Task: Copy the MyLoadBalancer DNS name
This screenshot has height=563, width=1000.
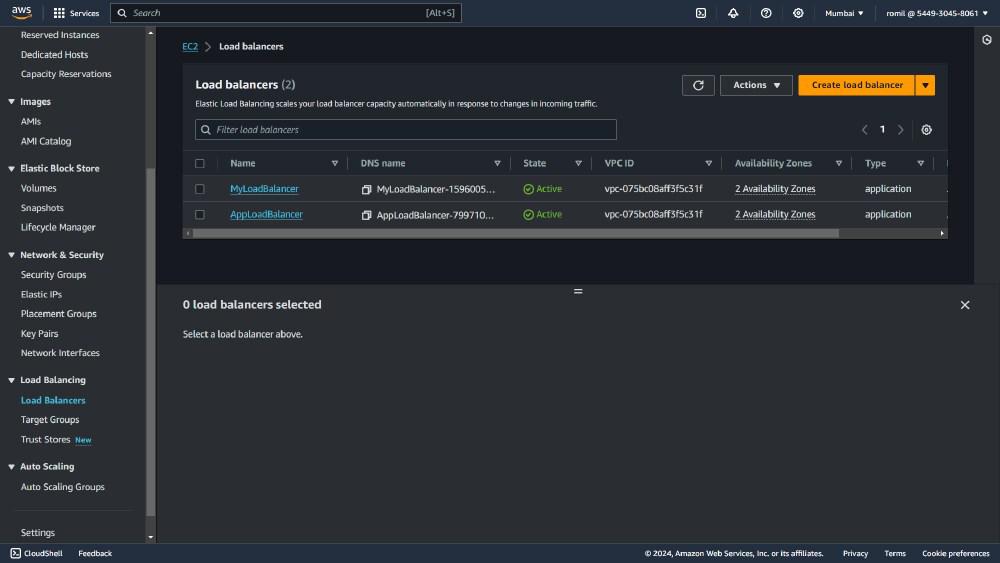Action: click(x=366, y=189)
